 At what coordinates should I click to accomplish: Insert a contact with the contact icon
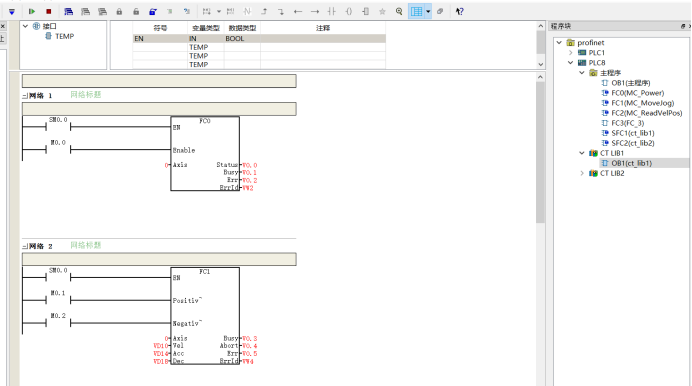coord(332,11)
